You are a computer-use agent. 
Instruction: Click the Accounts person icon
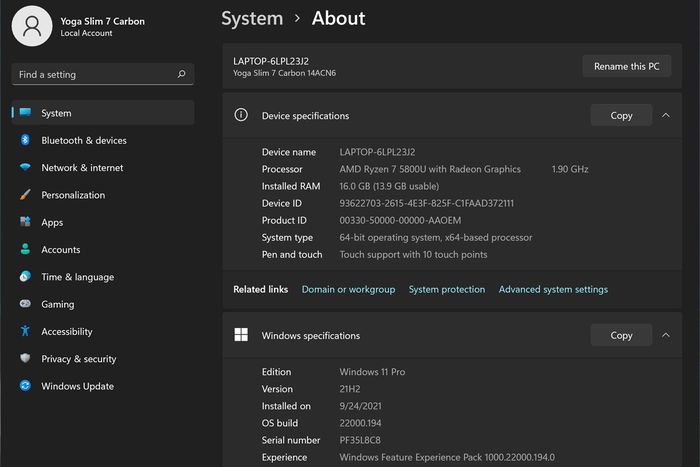[25, 249]
